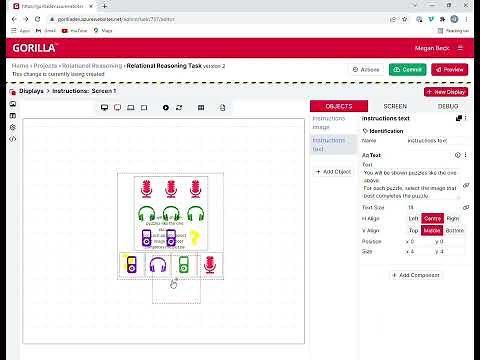
Task: Click the document icon at toolbar end
Action: (x=223, y=108)
